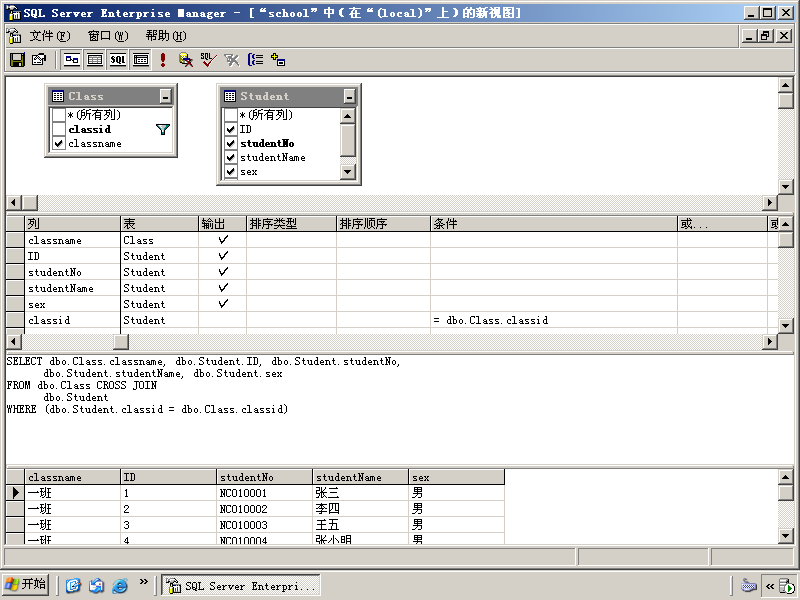Launch Internet Explorer from quick launch
800x600 pixels.
pyautogui.click(x=120, y=585)
